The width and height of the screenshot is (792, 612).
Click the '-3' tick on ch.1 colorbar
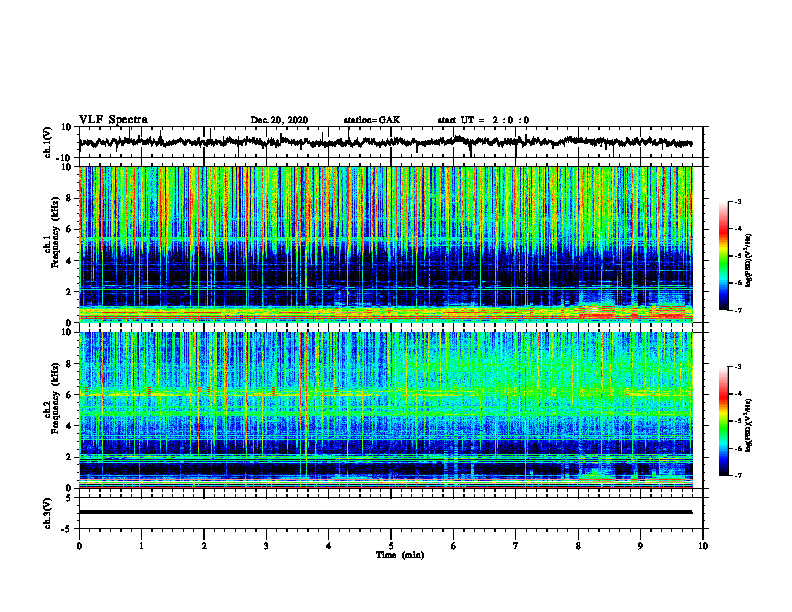[x=738, y=201]
